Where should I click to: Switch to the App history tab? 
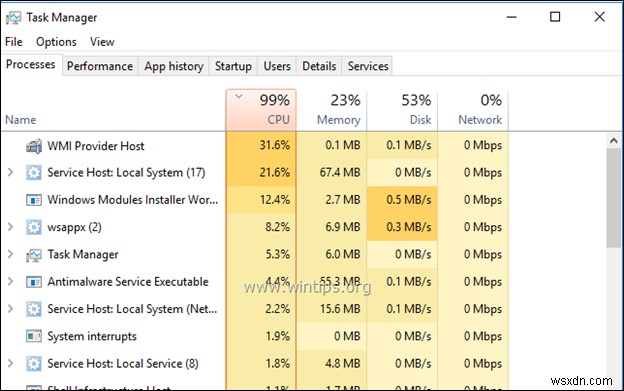click(174, 66)
